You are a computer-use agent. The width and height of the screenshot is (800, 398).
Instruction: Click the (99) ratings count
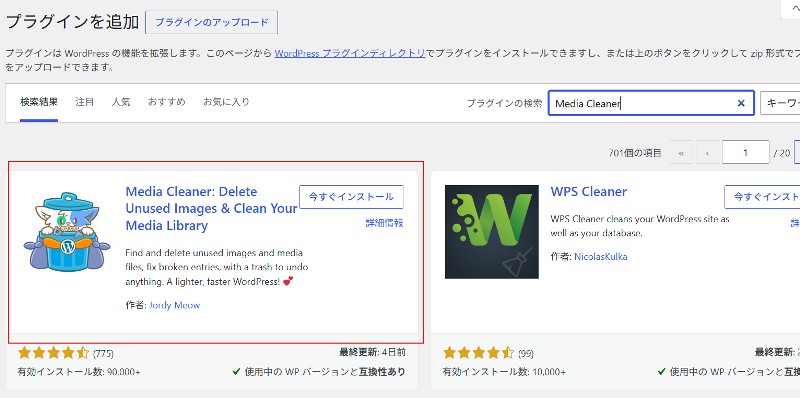coord(526,354)
